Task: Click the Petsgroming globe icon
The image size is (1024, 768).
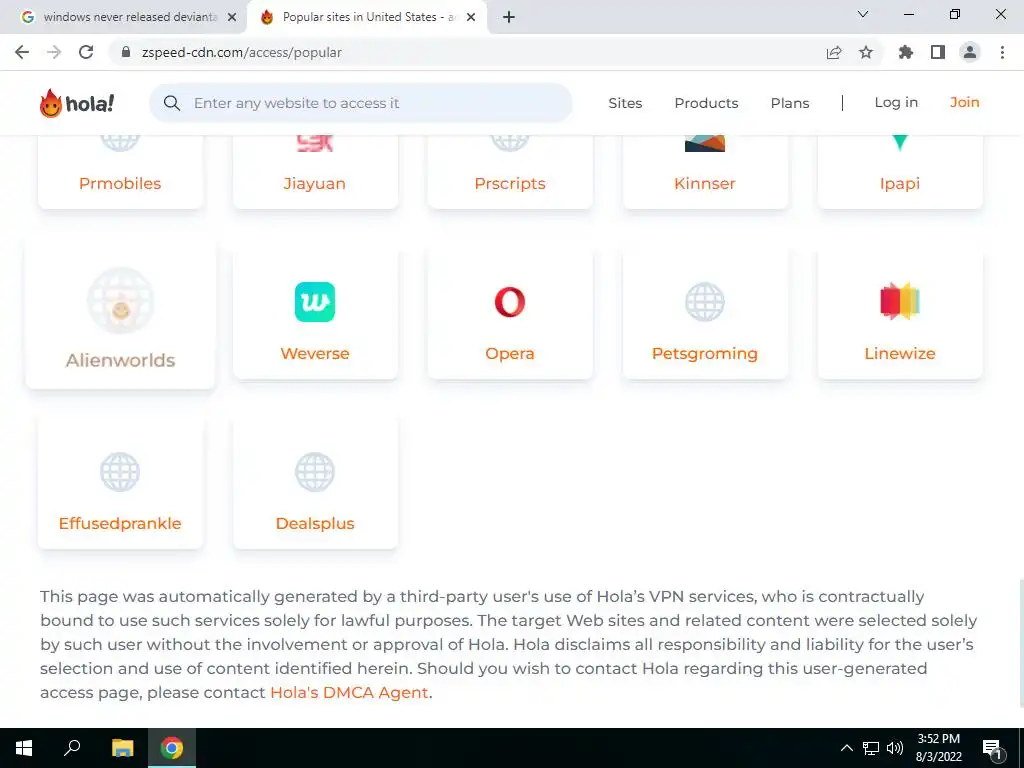Action: (x=705, y=302)
